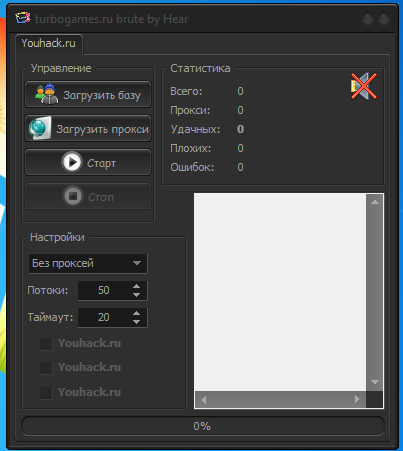Click the Загрузить прокси button

(88, 129)
